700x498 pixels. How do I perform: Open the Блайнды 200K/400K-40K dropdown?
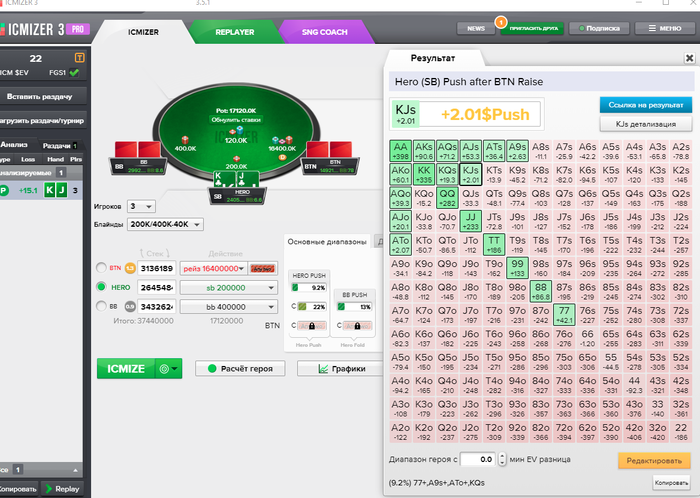click(x=165, y=224)
